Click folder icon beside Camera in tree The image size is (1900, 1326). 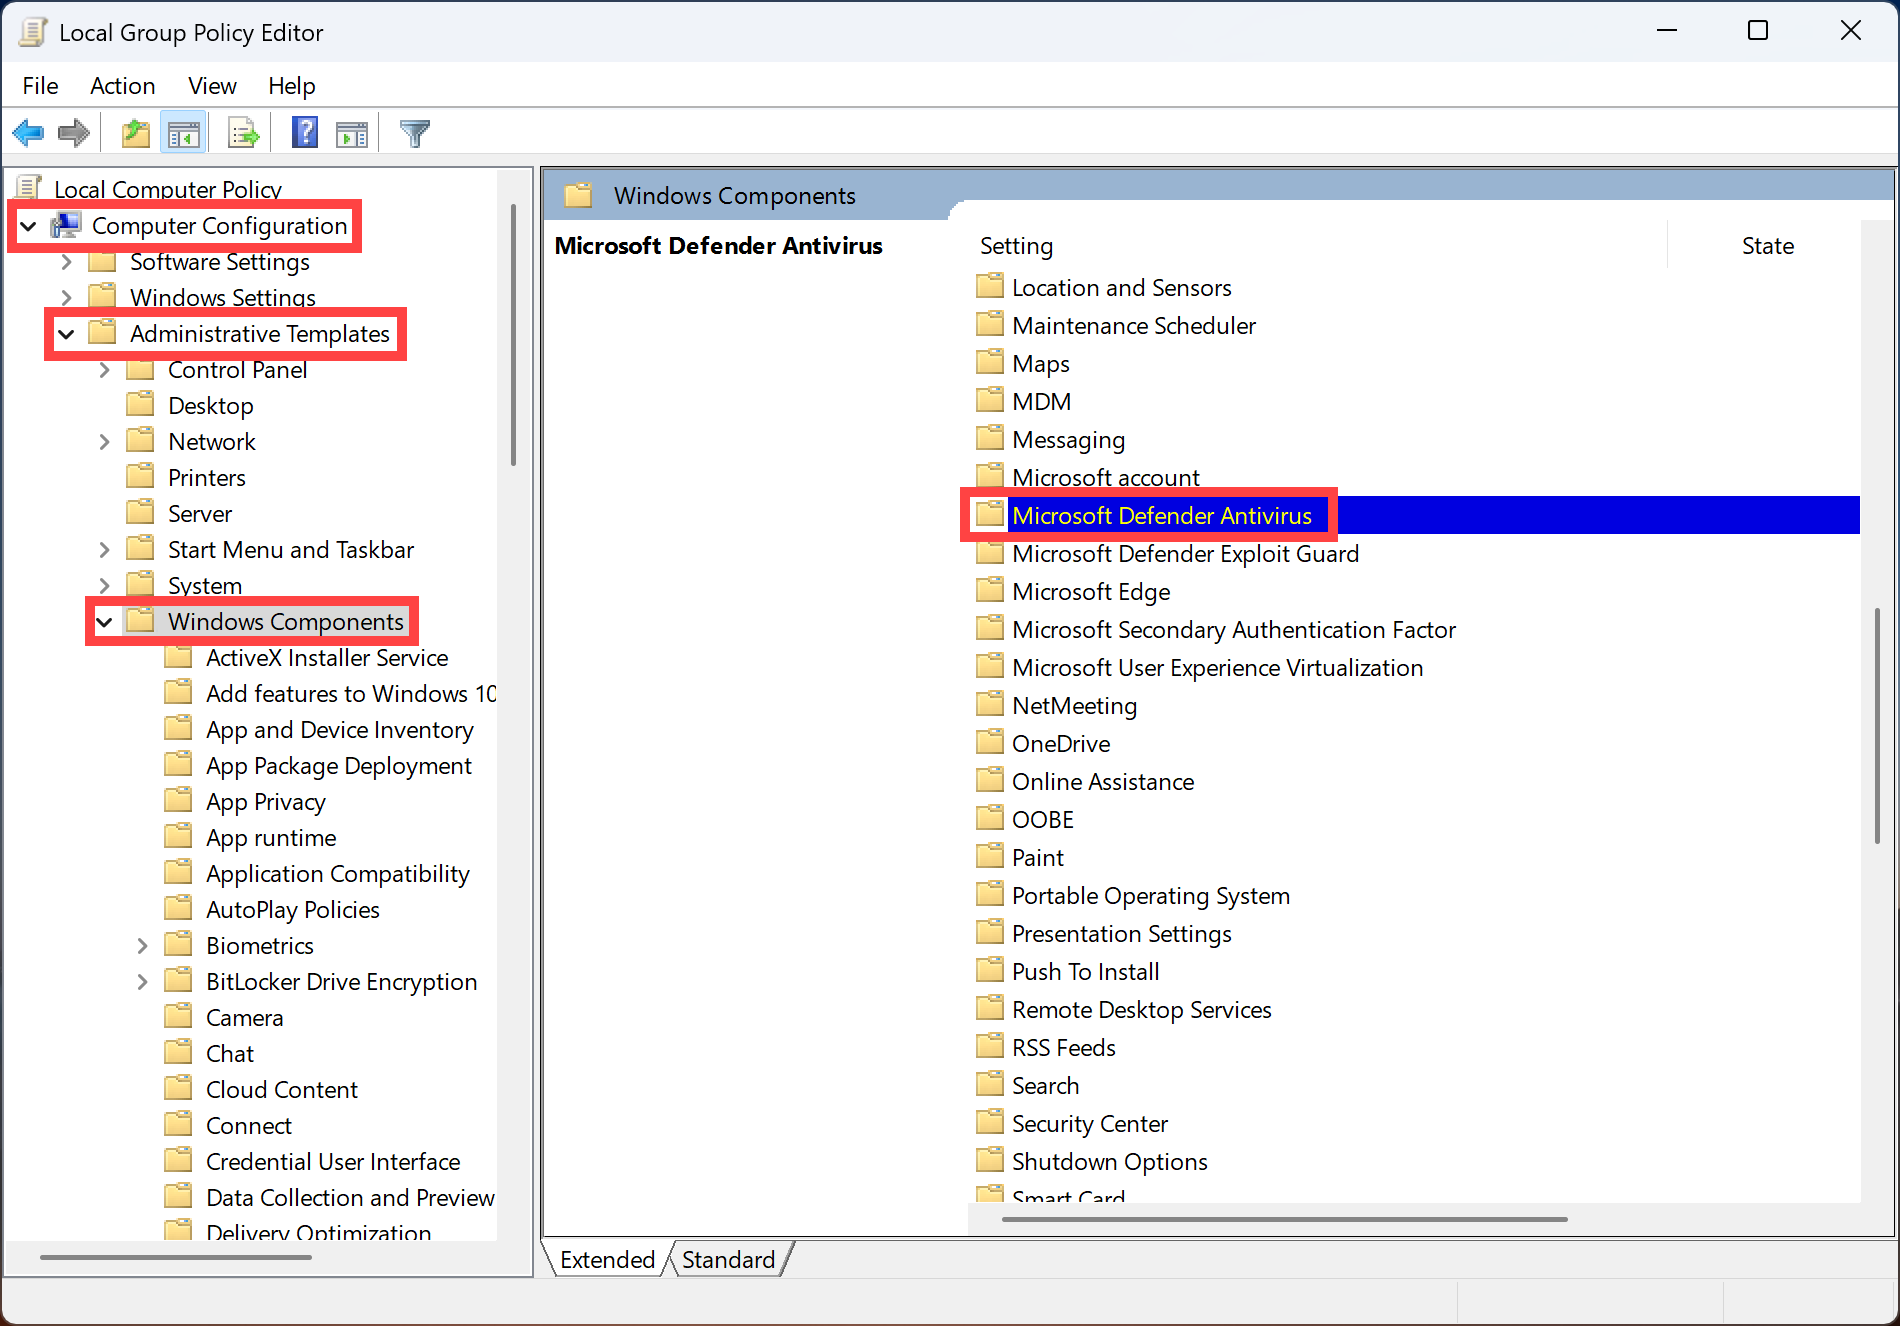point(178,1016)
